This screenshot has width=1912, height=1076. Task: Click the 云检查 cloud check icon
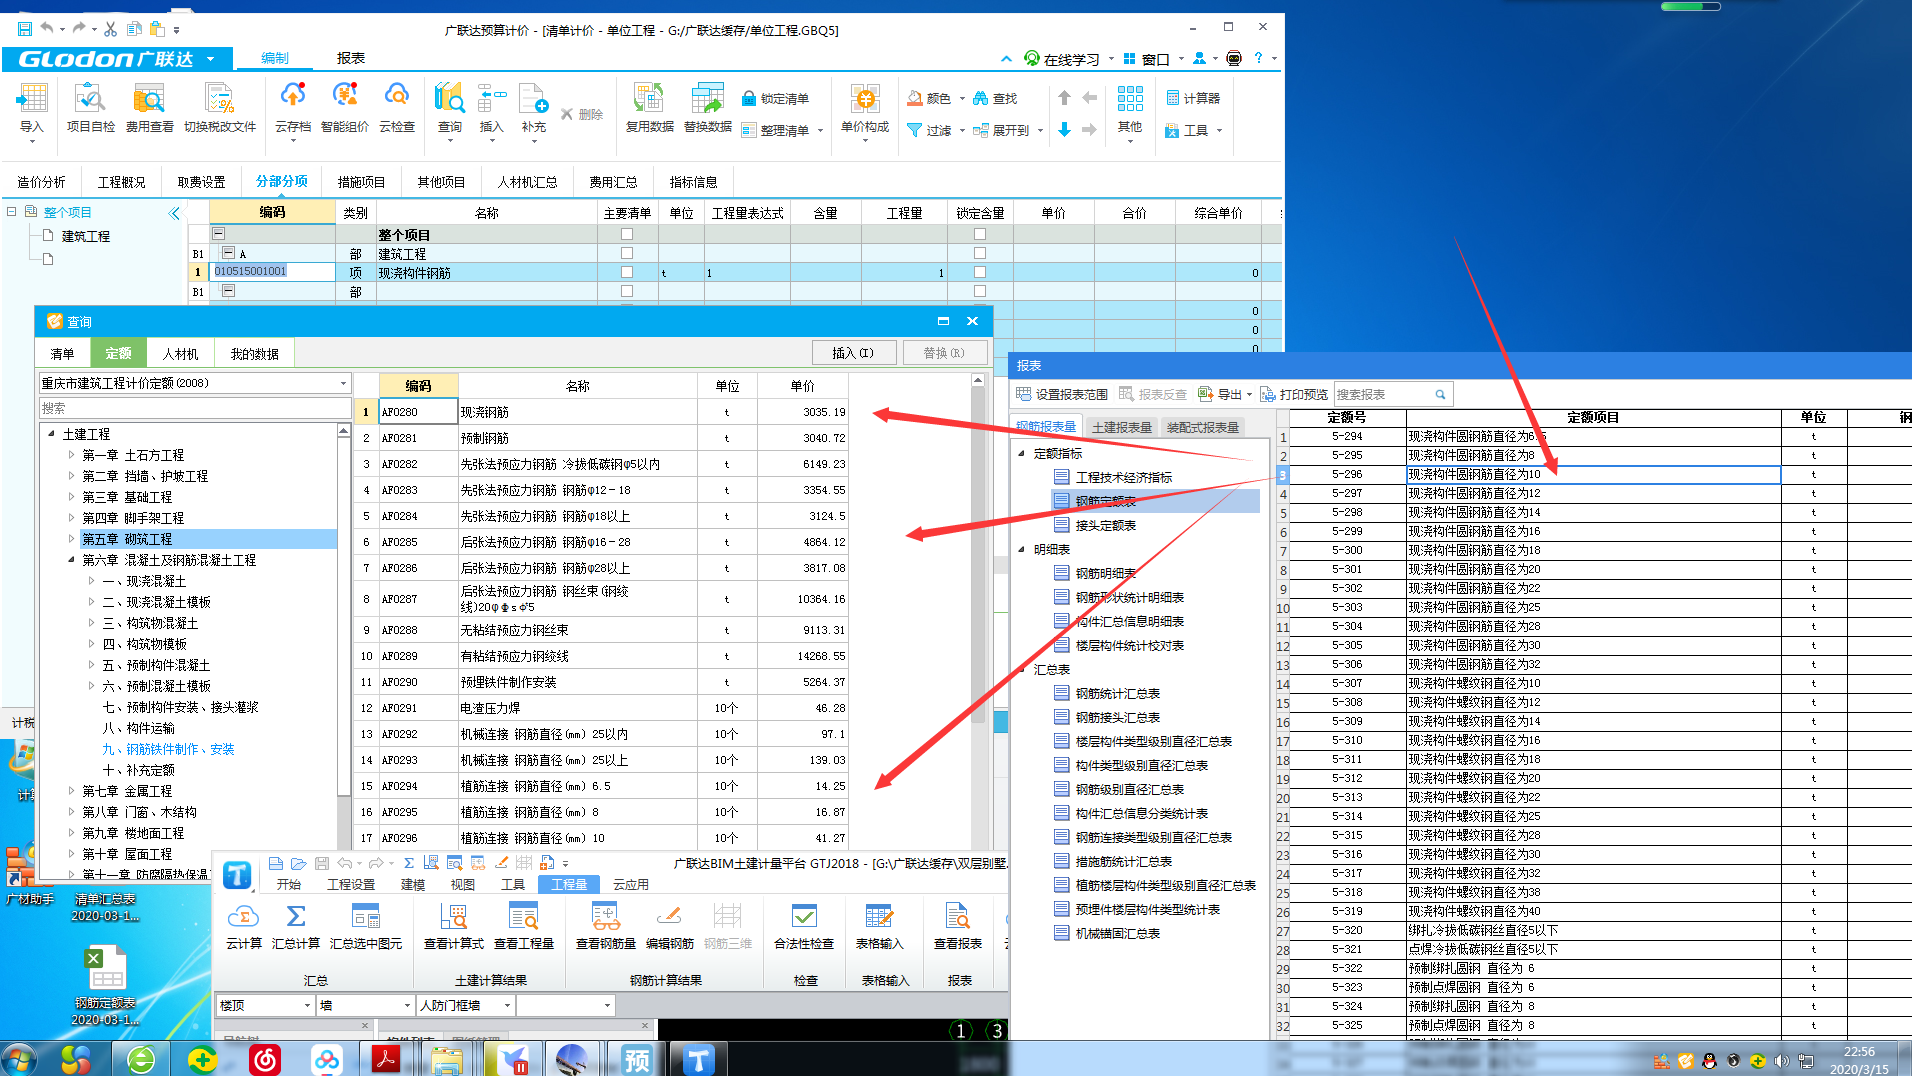[x=397, y=108]
